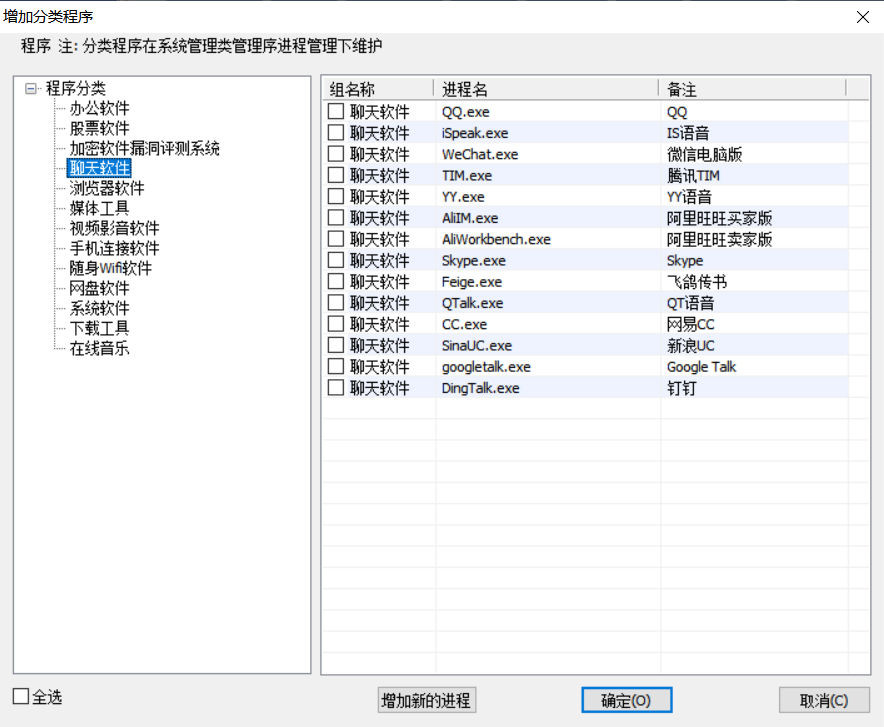Close the 增加分类程序 dialog window
The height and width of the screenshot is (727, 884).
(864, 16)
